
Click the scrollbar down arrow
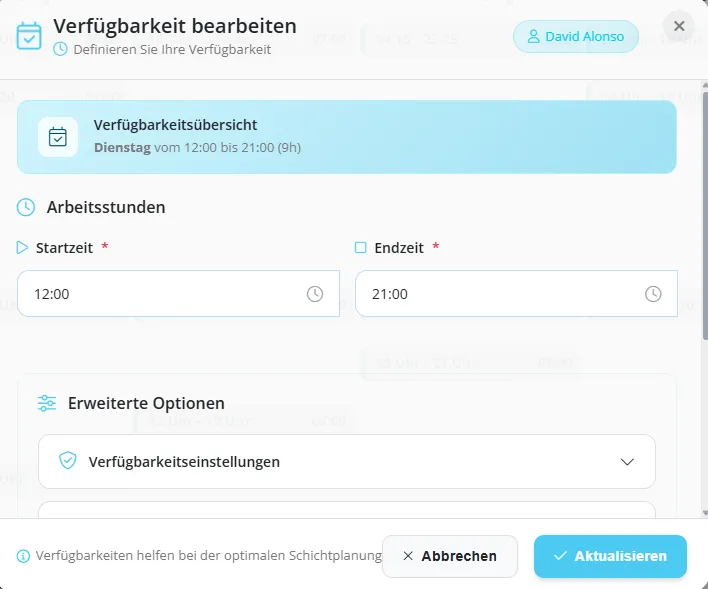tap(705, 514)
